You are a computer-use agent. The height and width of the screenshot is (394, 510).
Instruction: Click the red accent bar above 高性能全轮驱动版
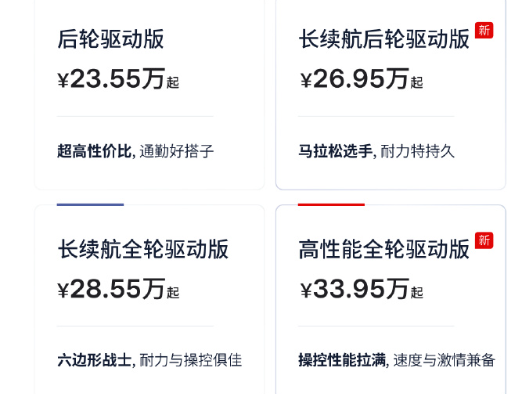pos(331,204)
